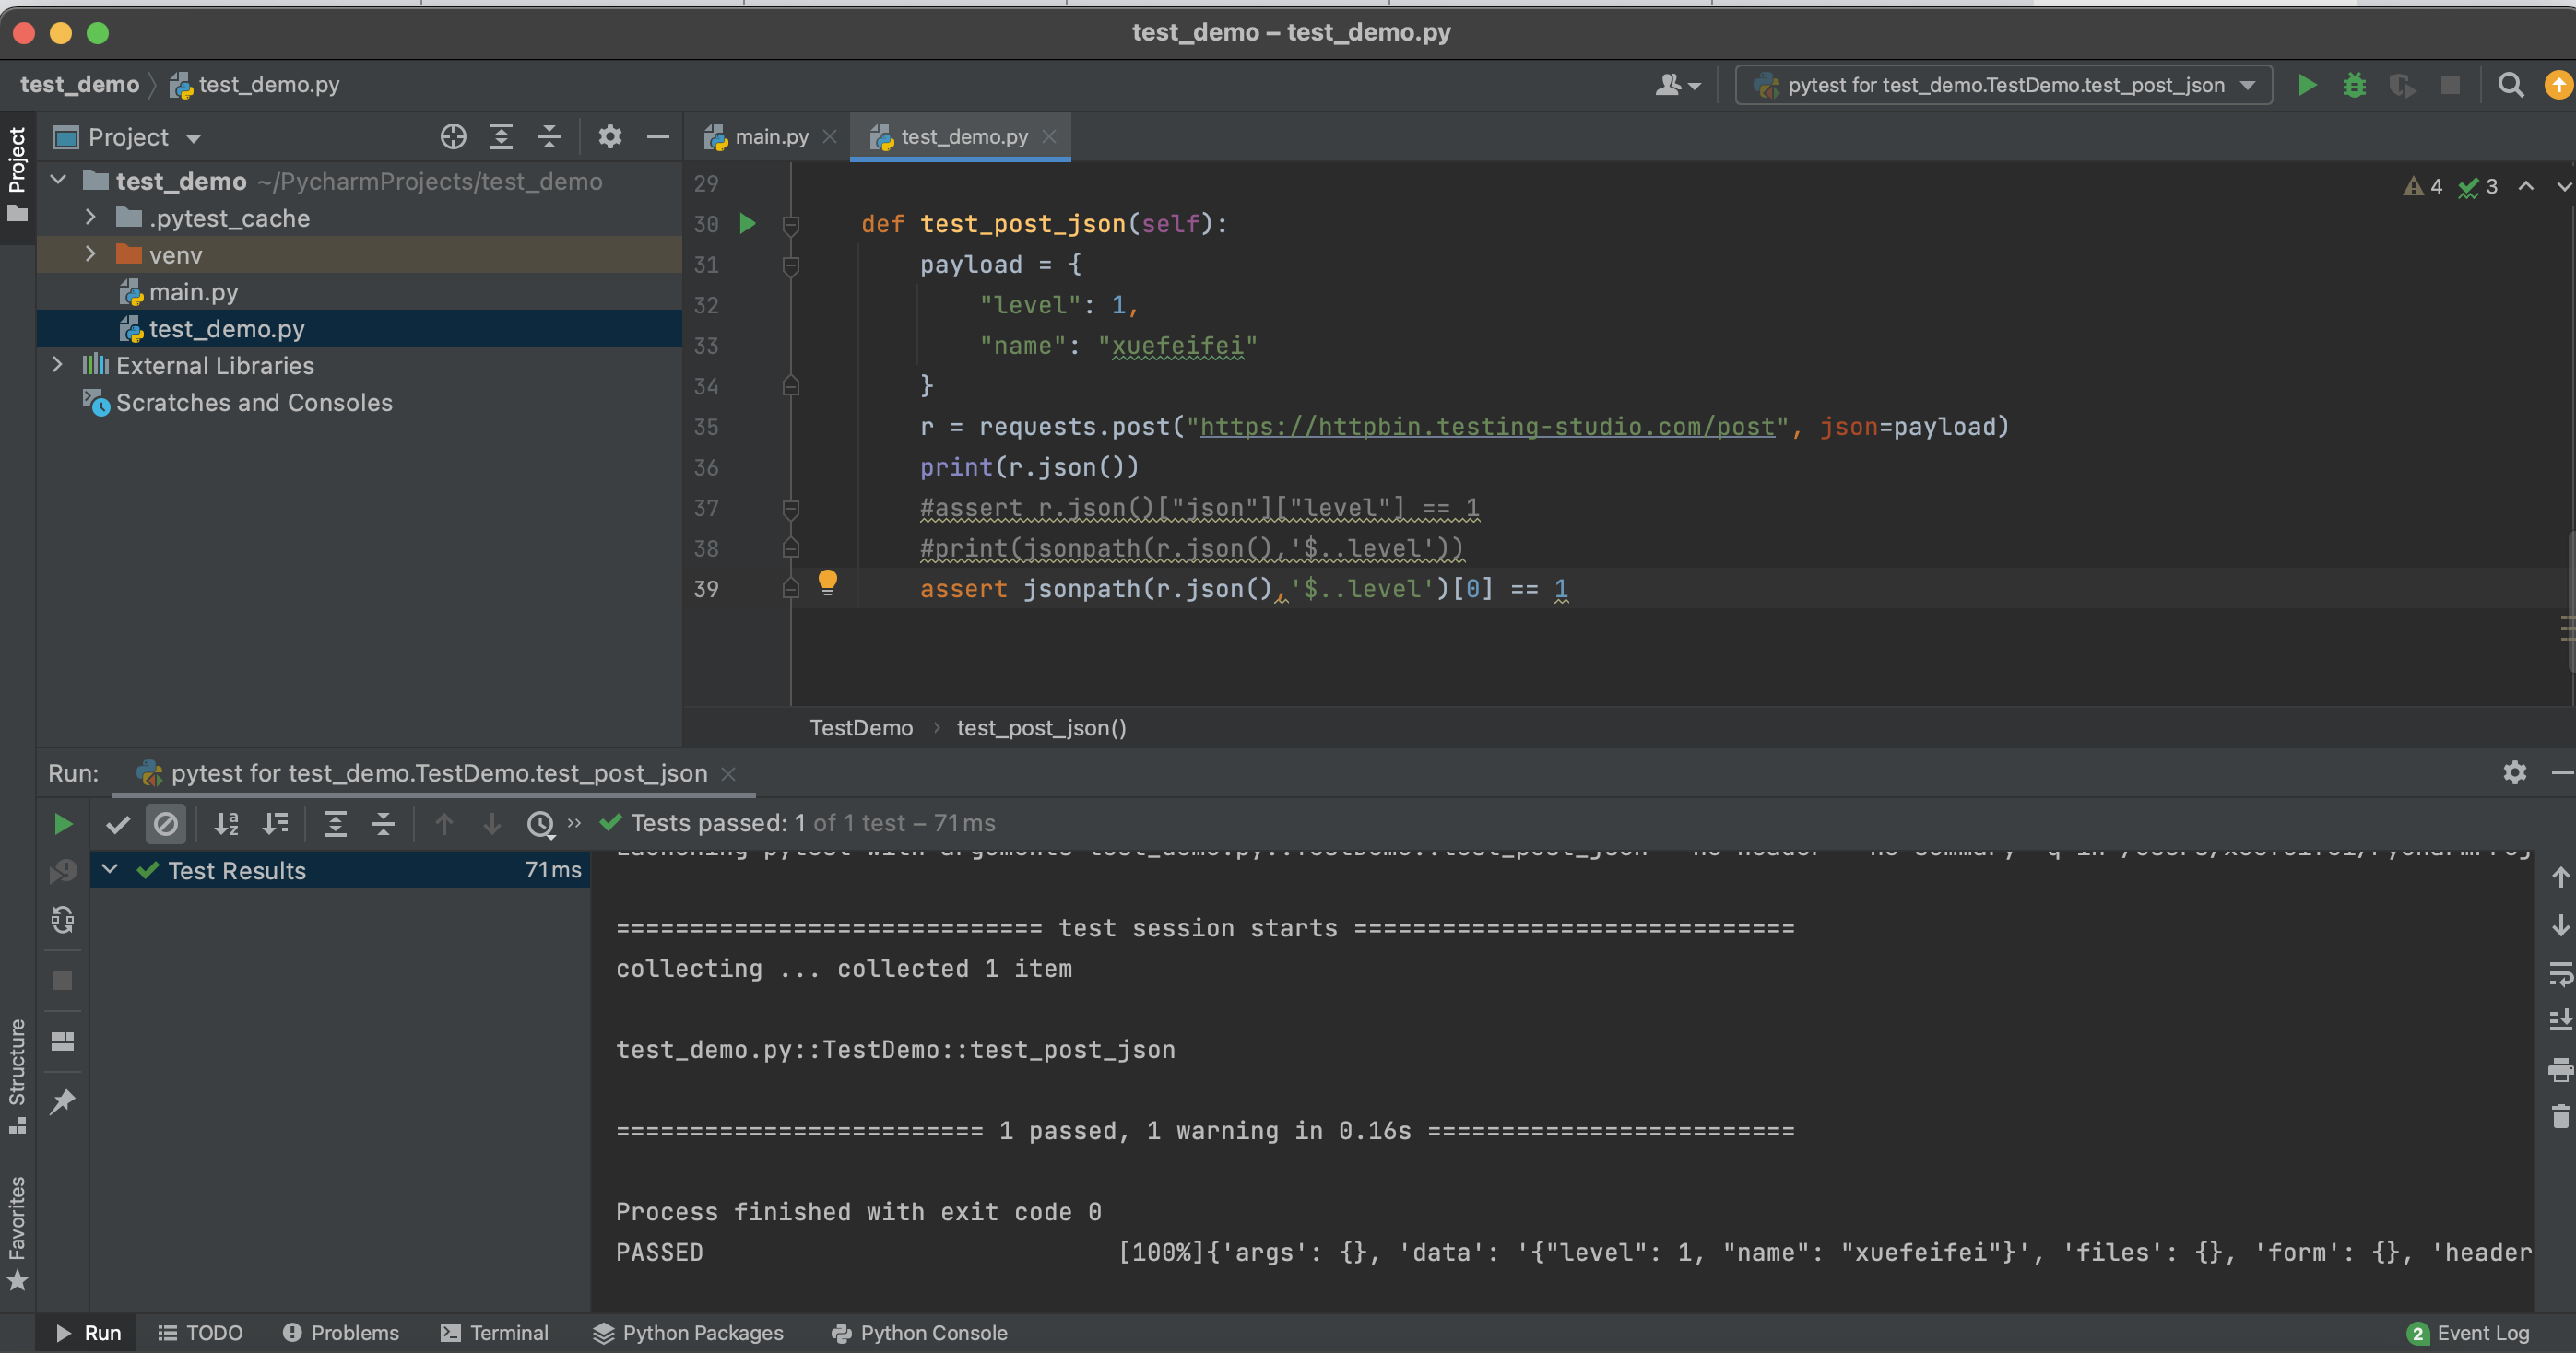
Task: Click Select Opened File target icon
Action: click(453, 137)
